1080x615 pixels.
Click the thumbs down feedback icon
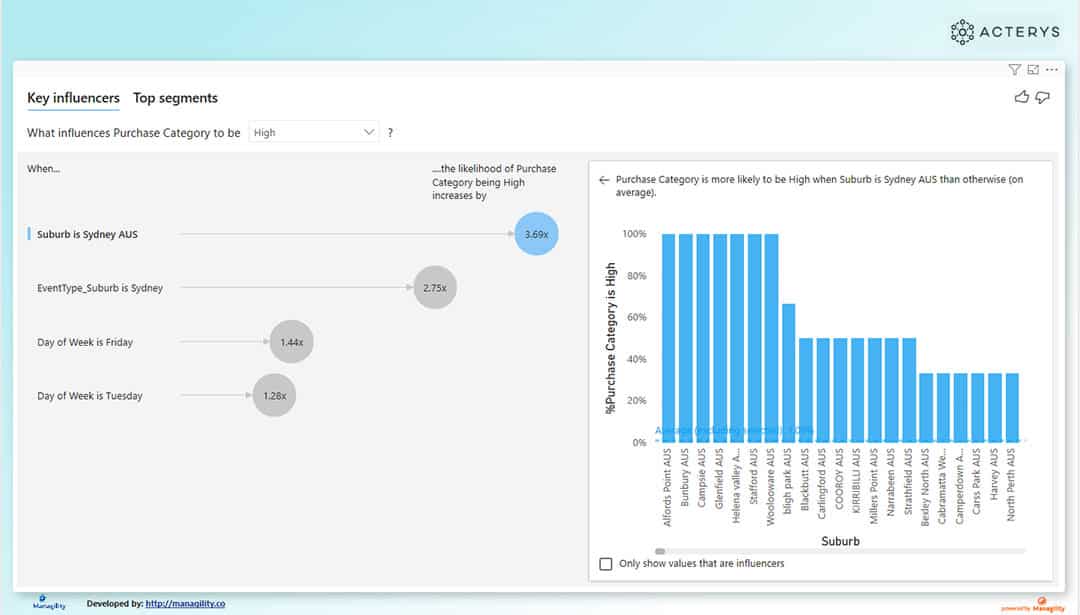pos(1042,97)
